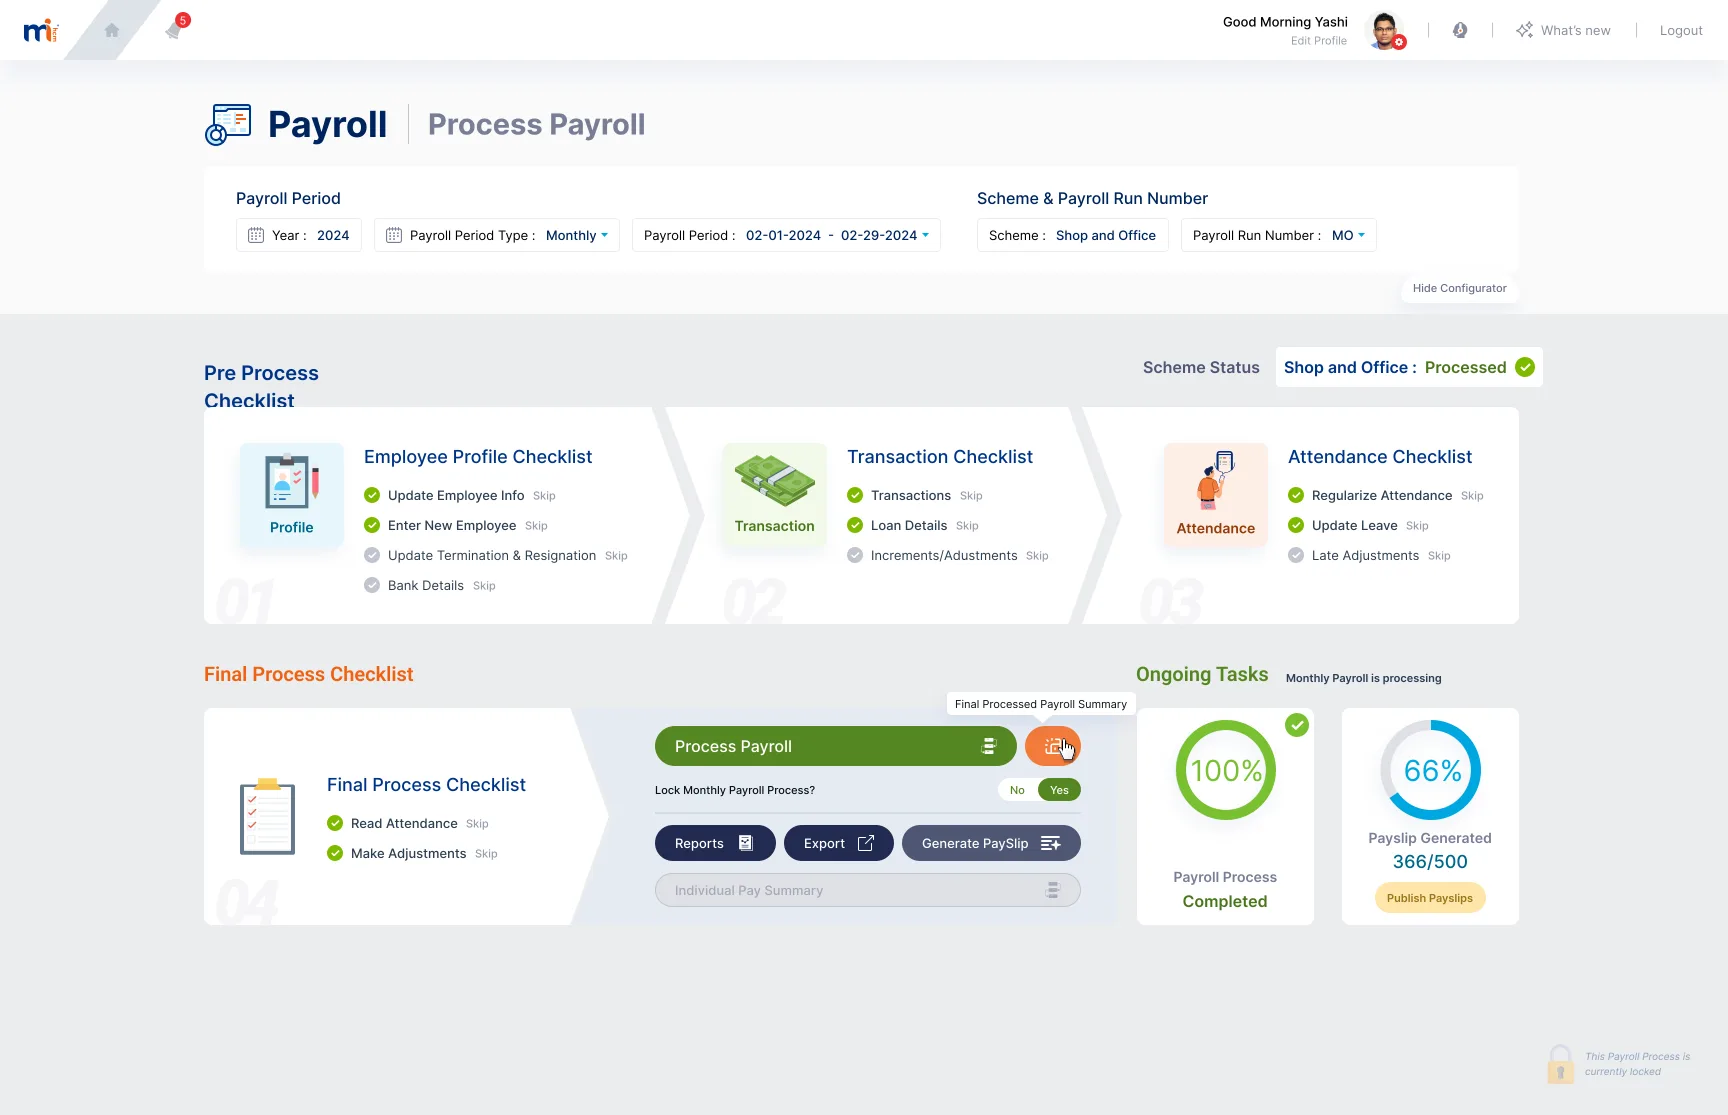This screenshot has width=1728, height=1115.
Task: Click the Export button
Action: tap(838, 843)
